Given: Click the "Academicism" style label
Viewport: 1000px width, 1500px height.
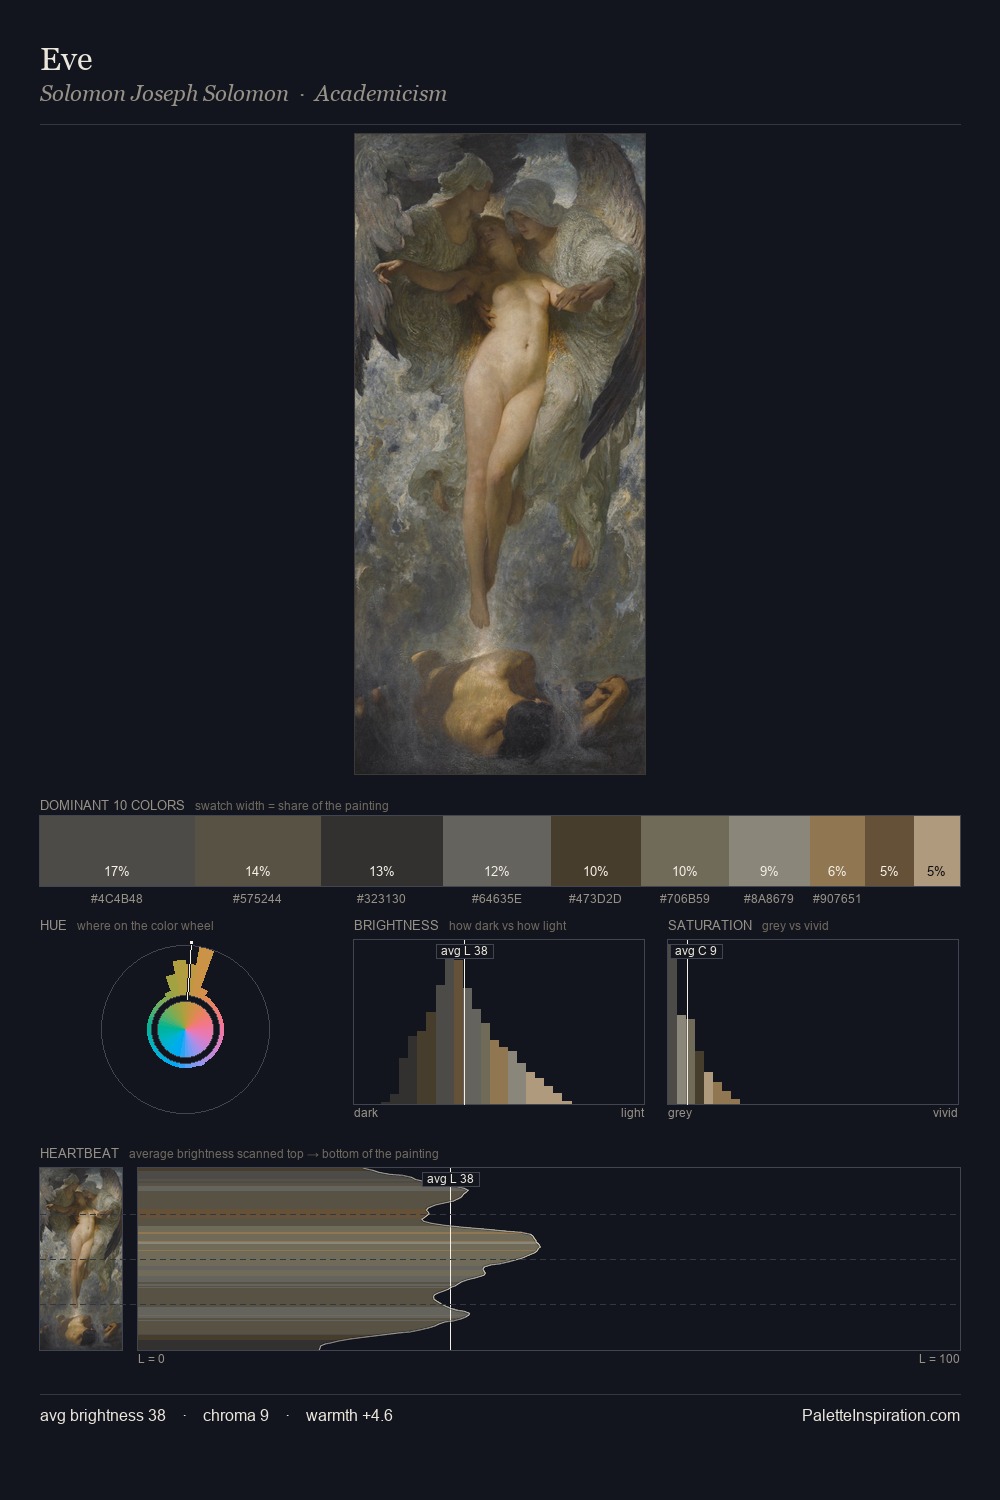Looking at the screenshot, I should point(380,93).
